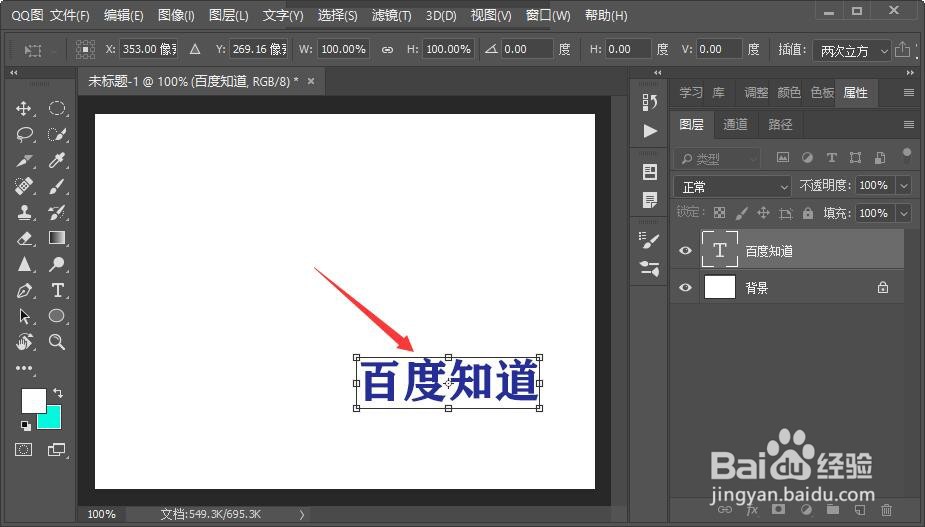Viewport: 925px width, 527px height.
Task: Close the 未标题-1 document tab
Action: [311, 81]
